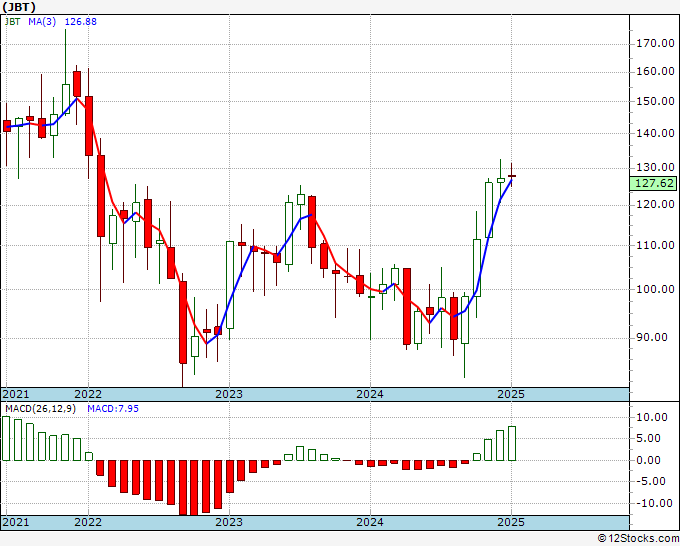Click the MA(3) indicator label

[x=42, y=22]
